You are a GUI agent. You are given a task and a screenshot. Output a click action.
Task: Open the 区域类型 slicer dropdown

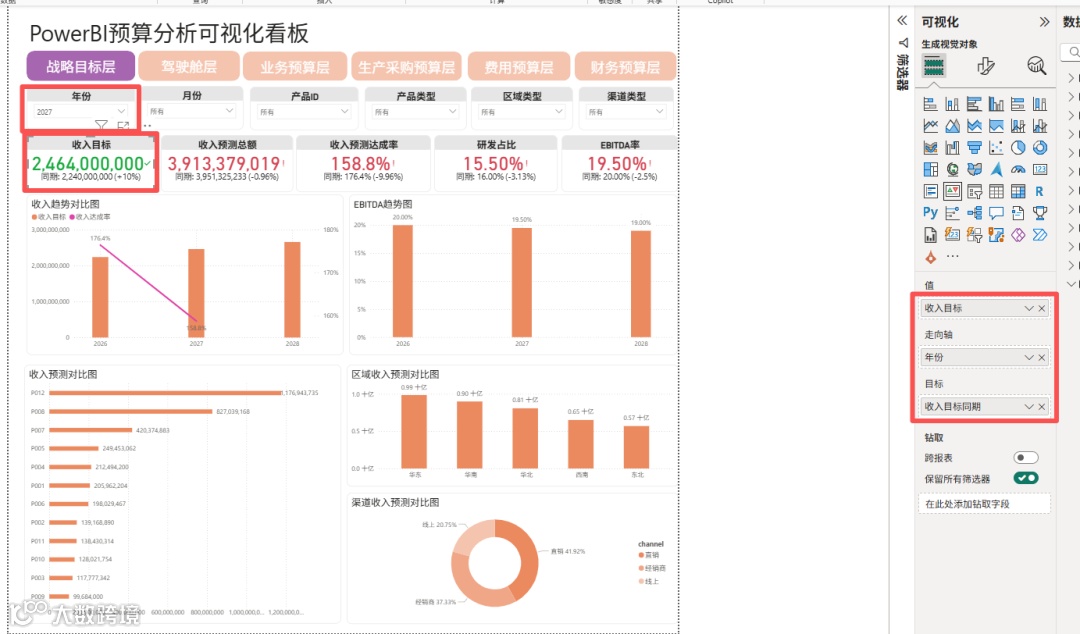pyautogui.click(x=521, y=111)
